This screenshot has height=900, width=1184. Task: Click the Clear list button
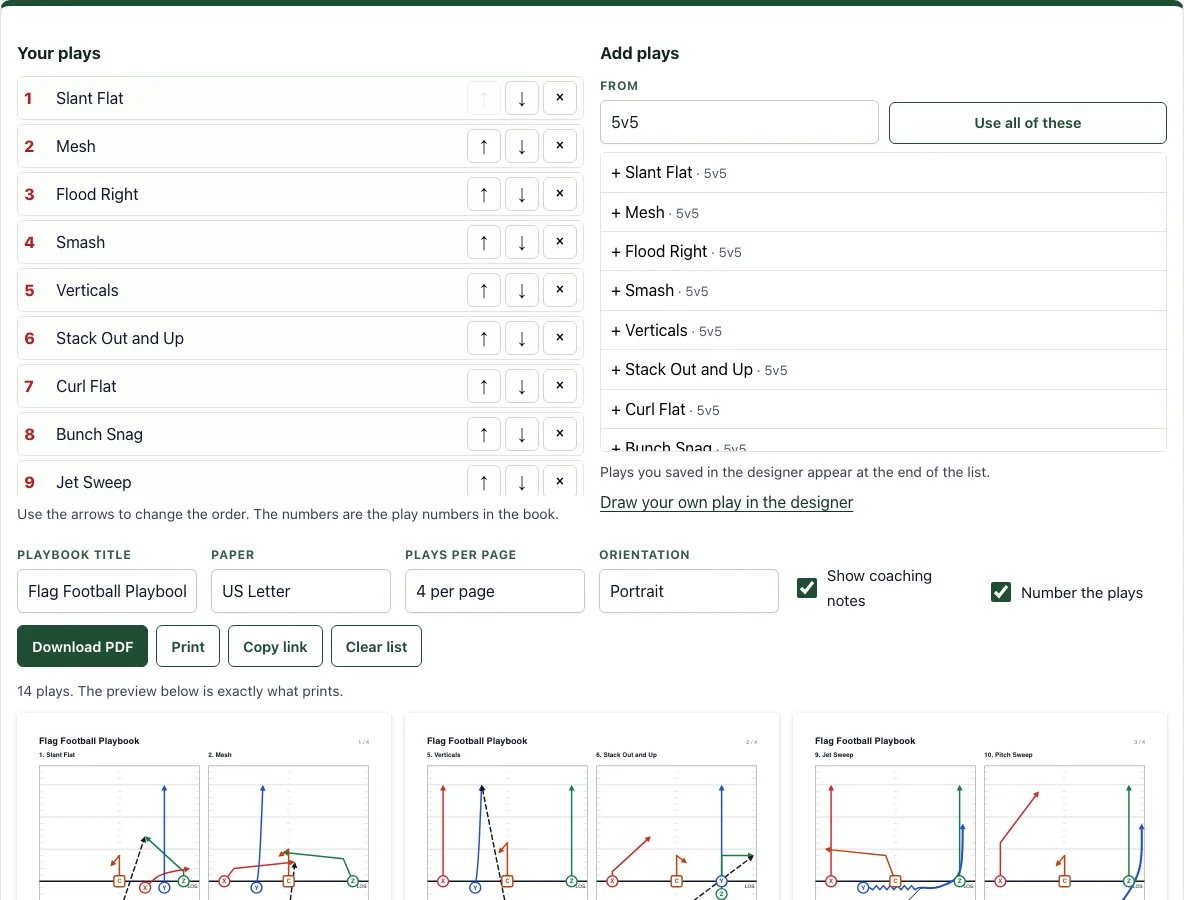coord(376,646)
